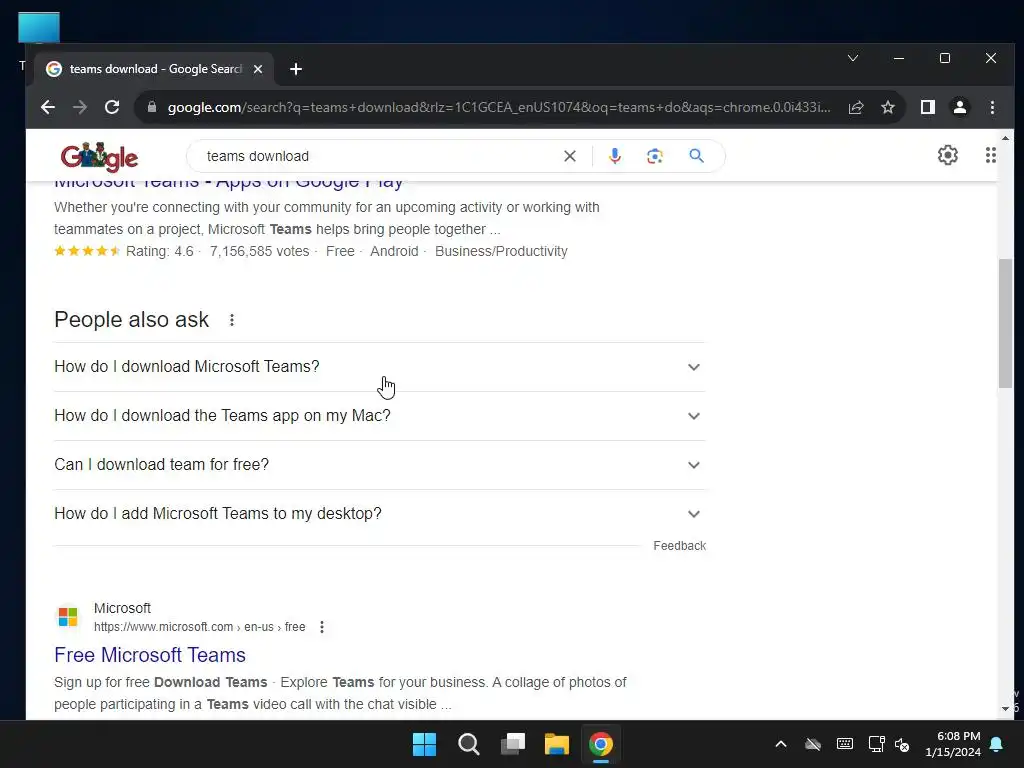Click the lock site information icon

pos(152,107)
